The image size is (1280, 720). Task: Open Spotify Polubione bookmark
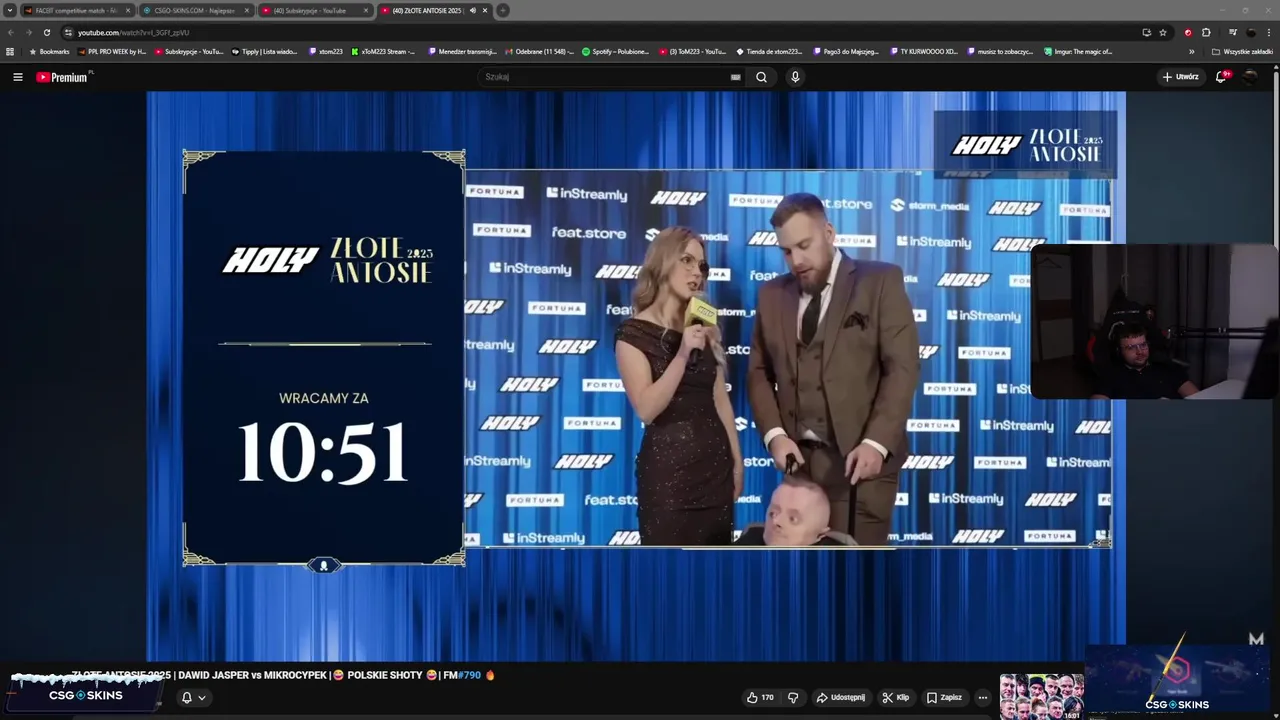point(615,51)
